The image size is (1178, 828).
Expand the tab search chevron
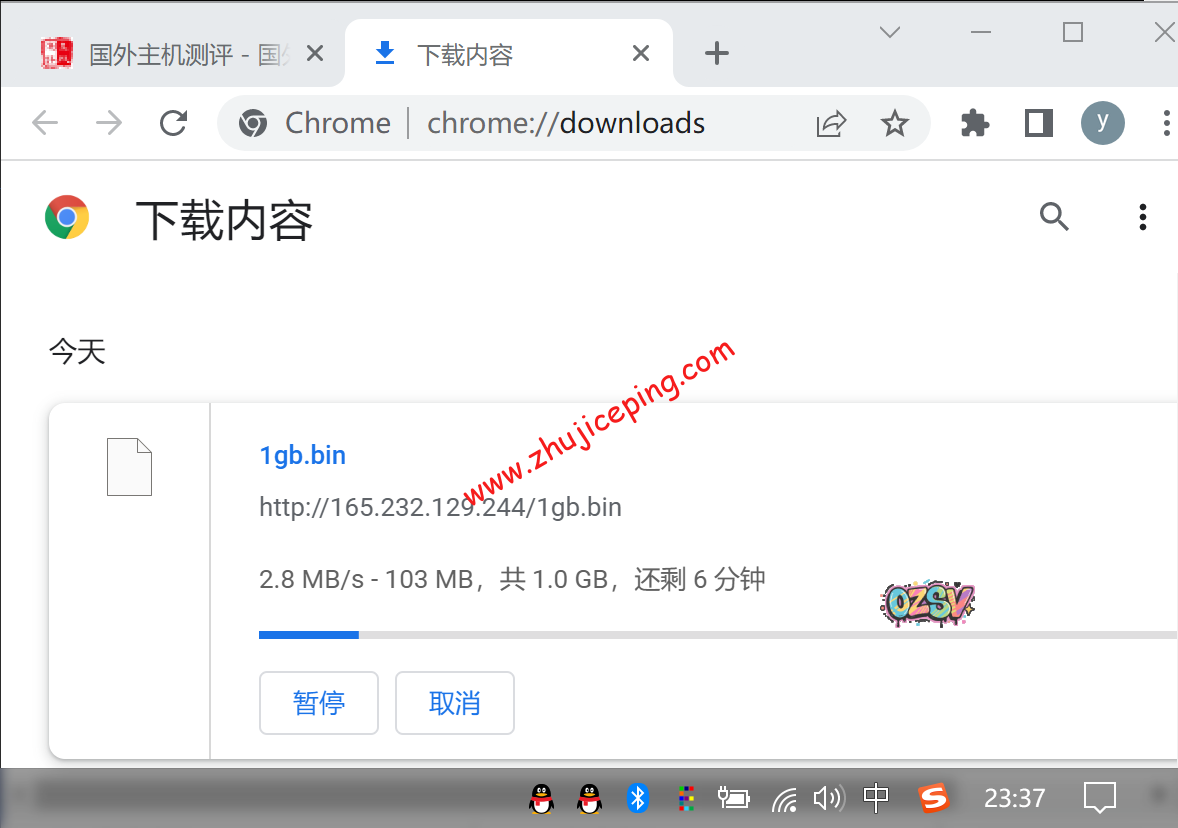(889, 32)
